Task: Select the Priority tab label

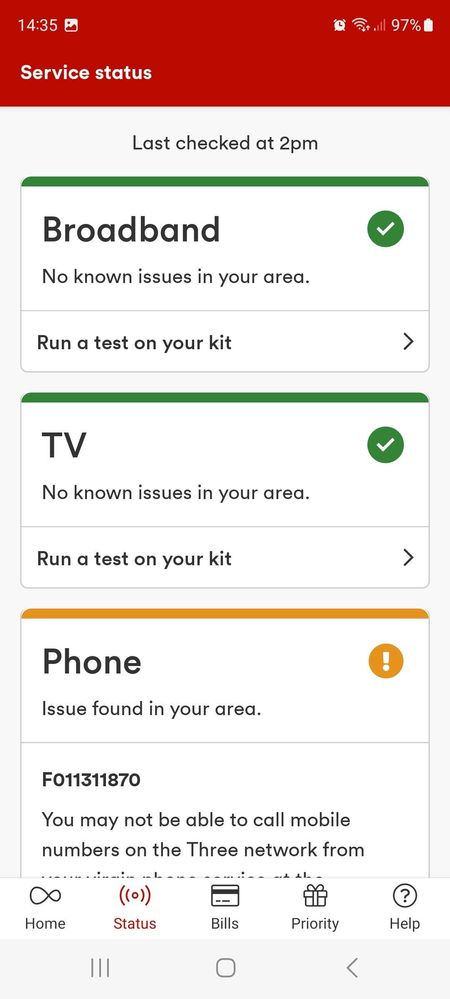Action: pyautogui.click(x=315, y=924)
